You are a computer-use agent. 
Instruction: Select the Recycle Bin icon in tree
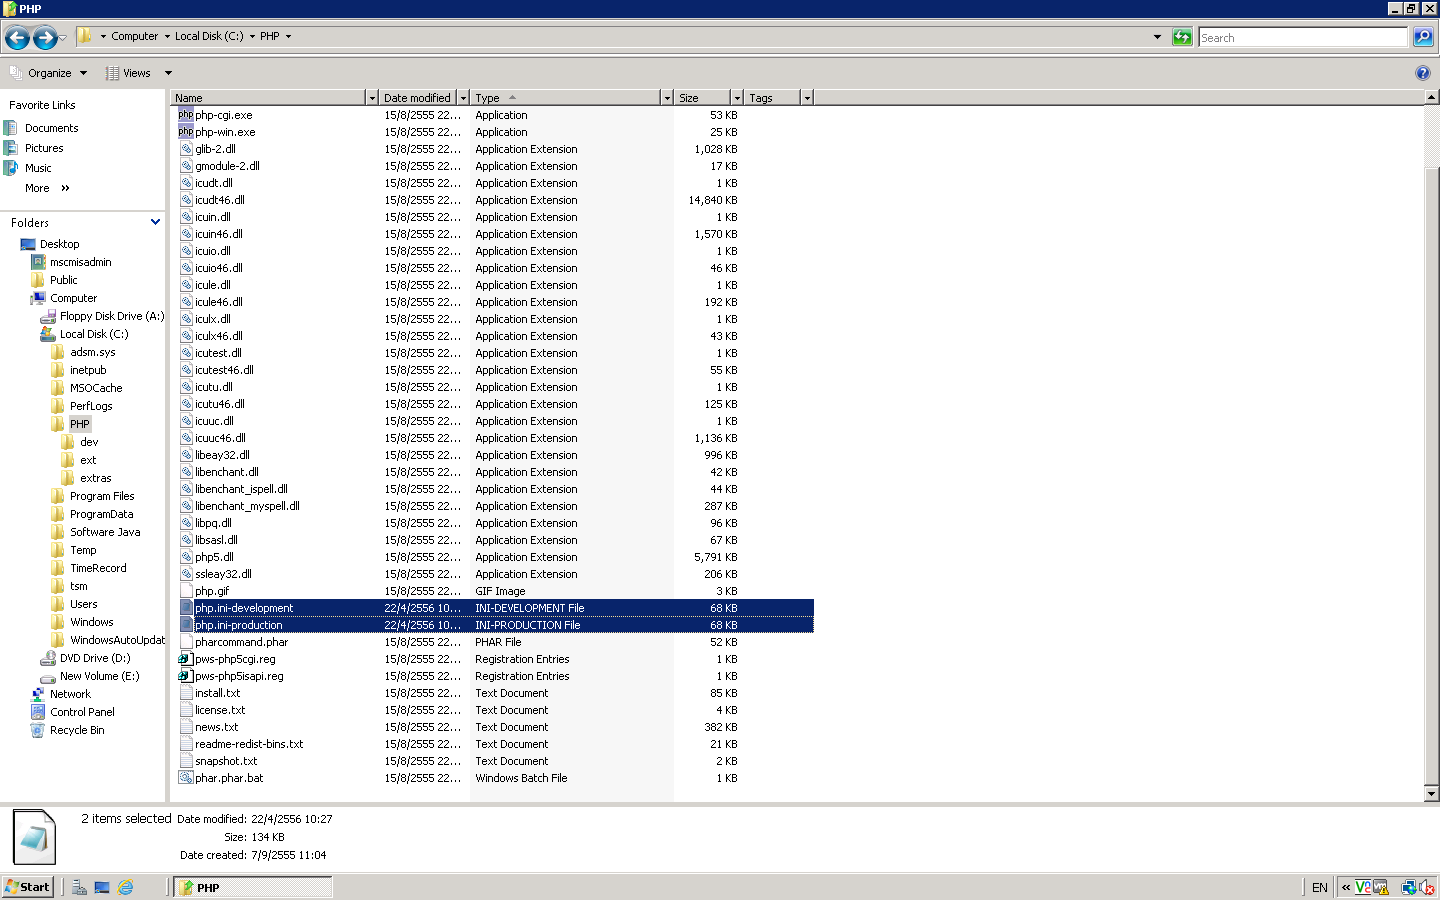tap(38, 730)
